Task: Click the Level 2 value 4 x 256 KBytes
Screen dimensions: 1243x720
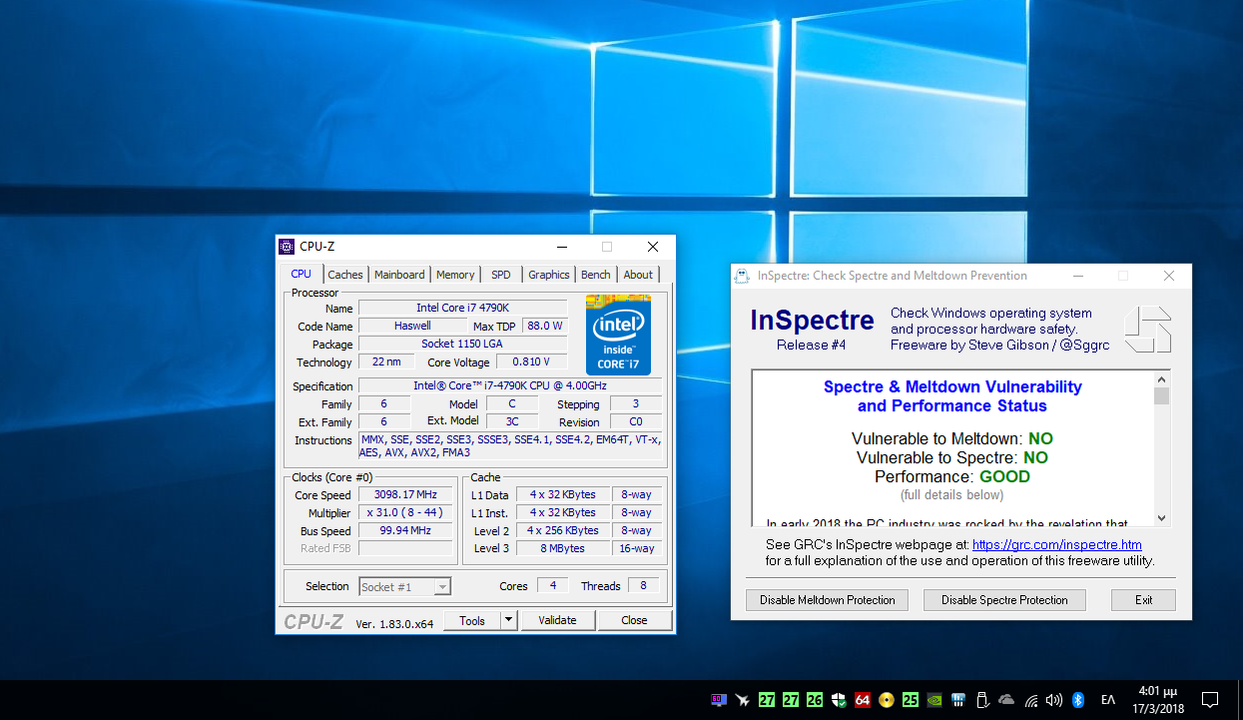Action: click(x=563, y=530)
